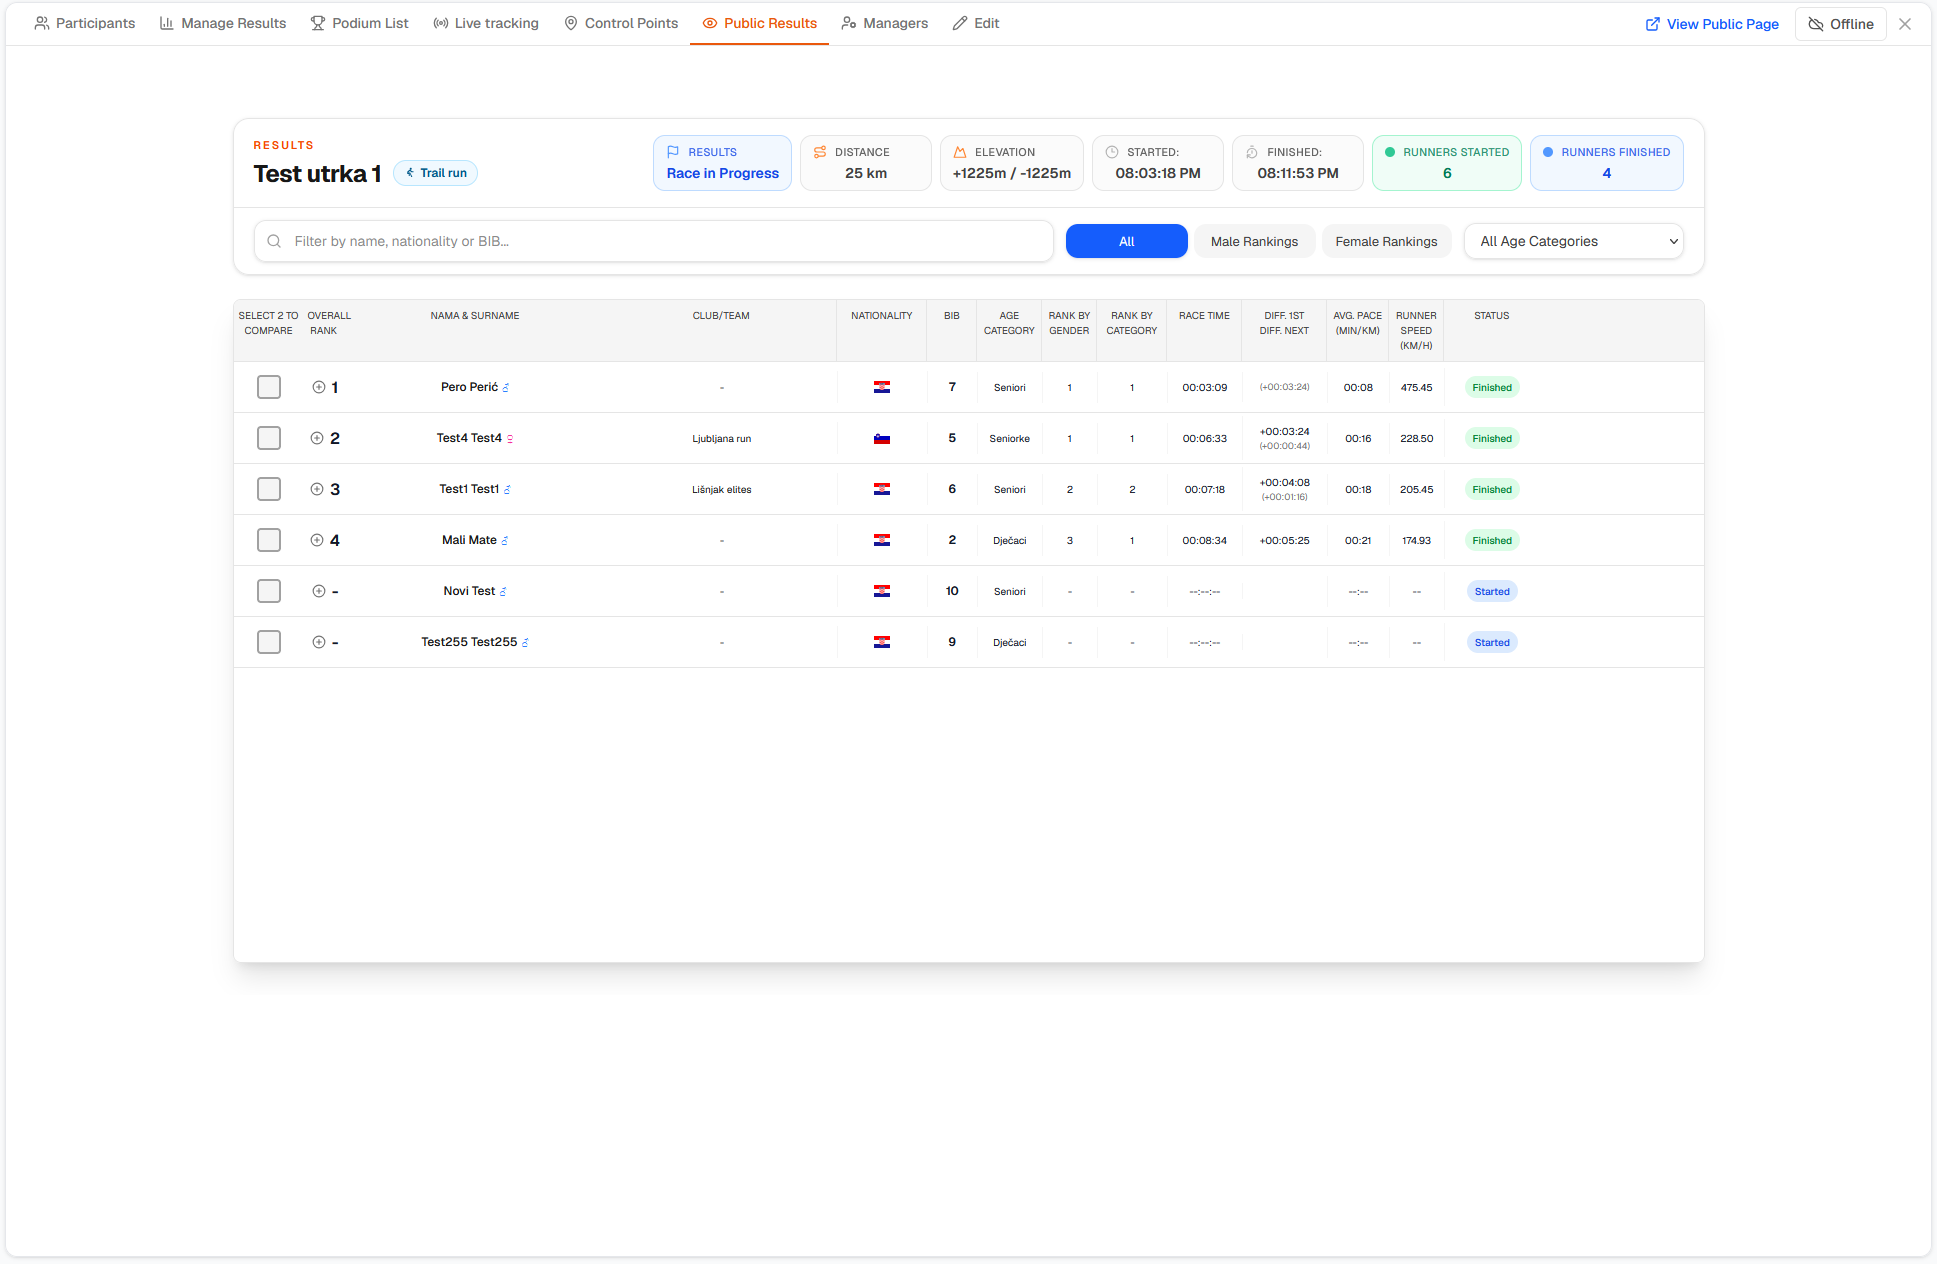The image size is (1937, 1264).
Task: Click the external-link icon beside View Public Page
Action: pyautogui.click(x=1653, y=24)
